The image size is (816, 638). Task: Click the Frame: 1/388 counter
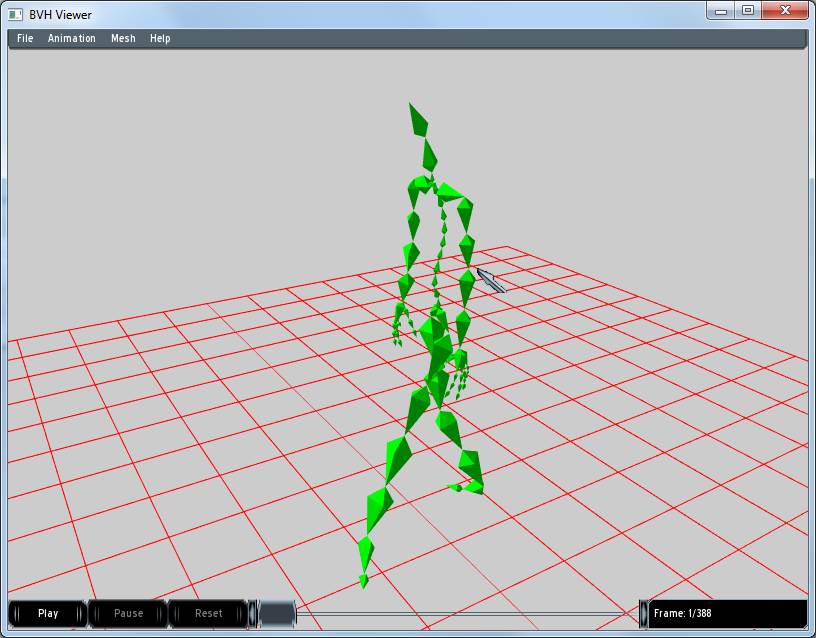[728, 614]
